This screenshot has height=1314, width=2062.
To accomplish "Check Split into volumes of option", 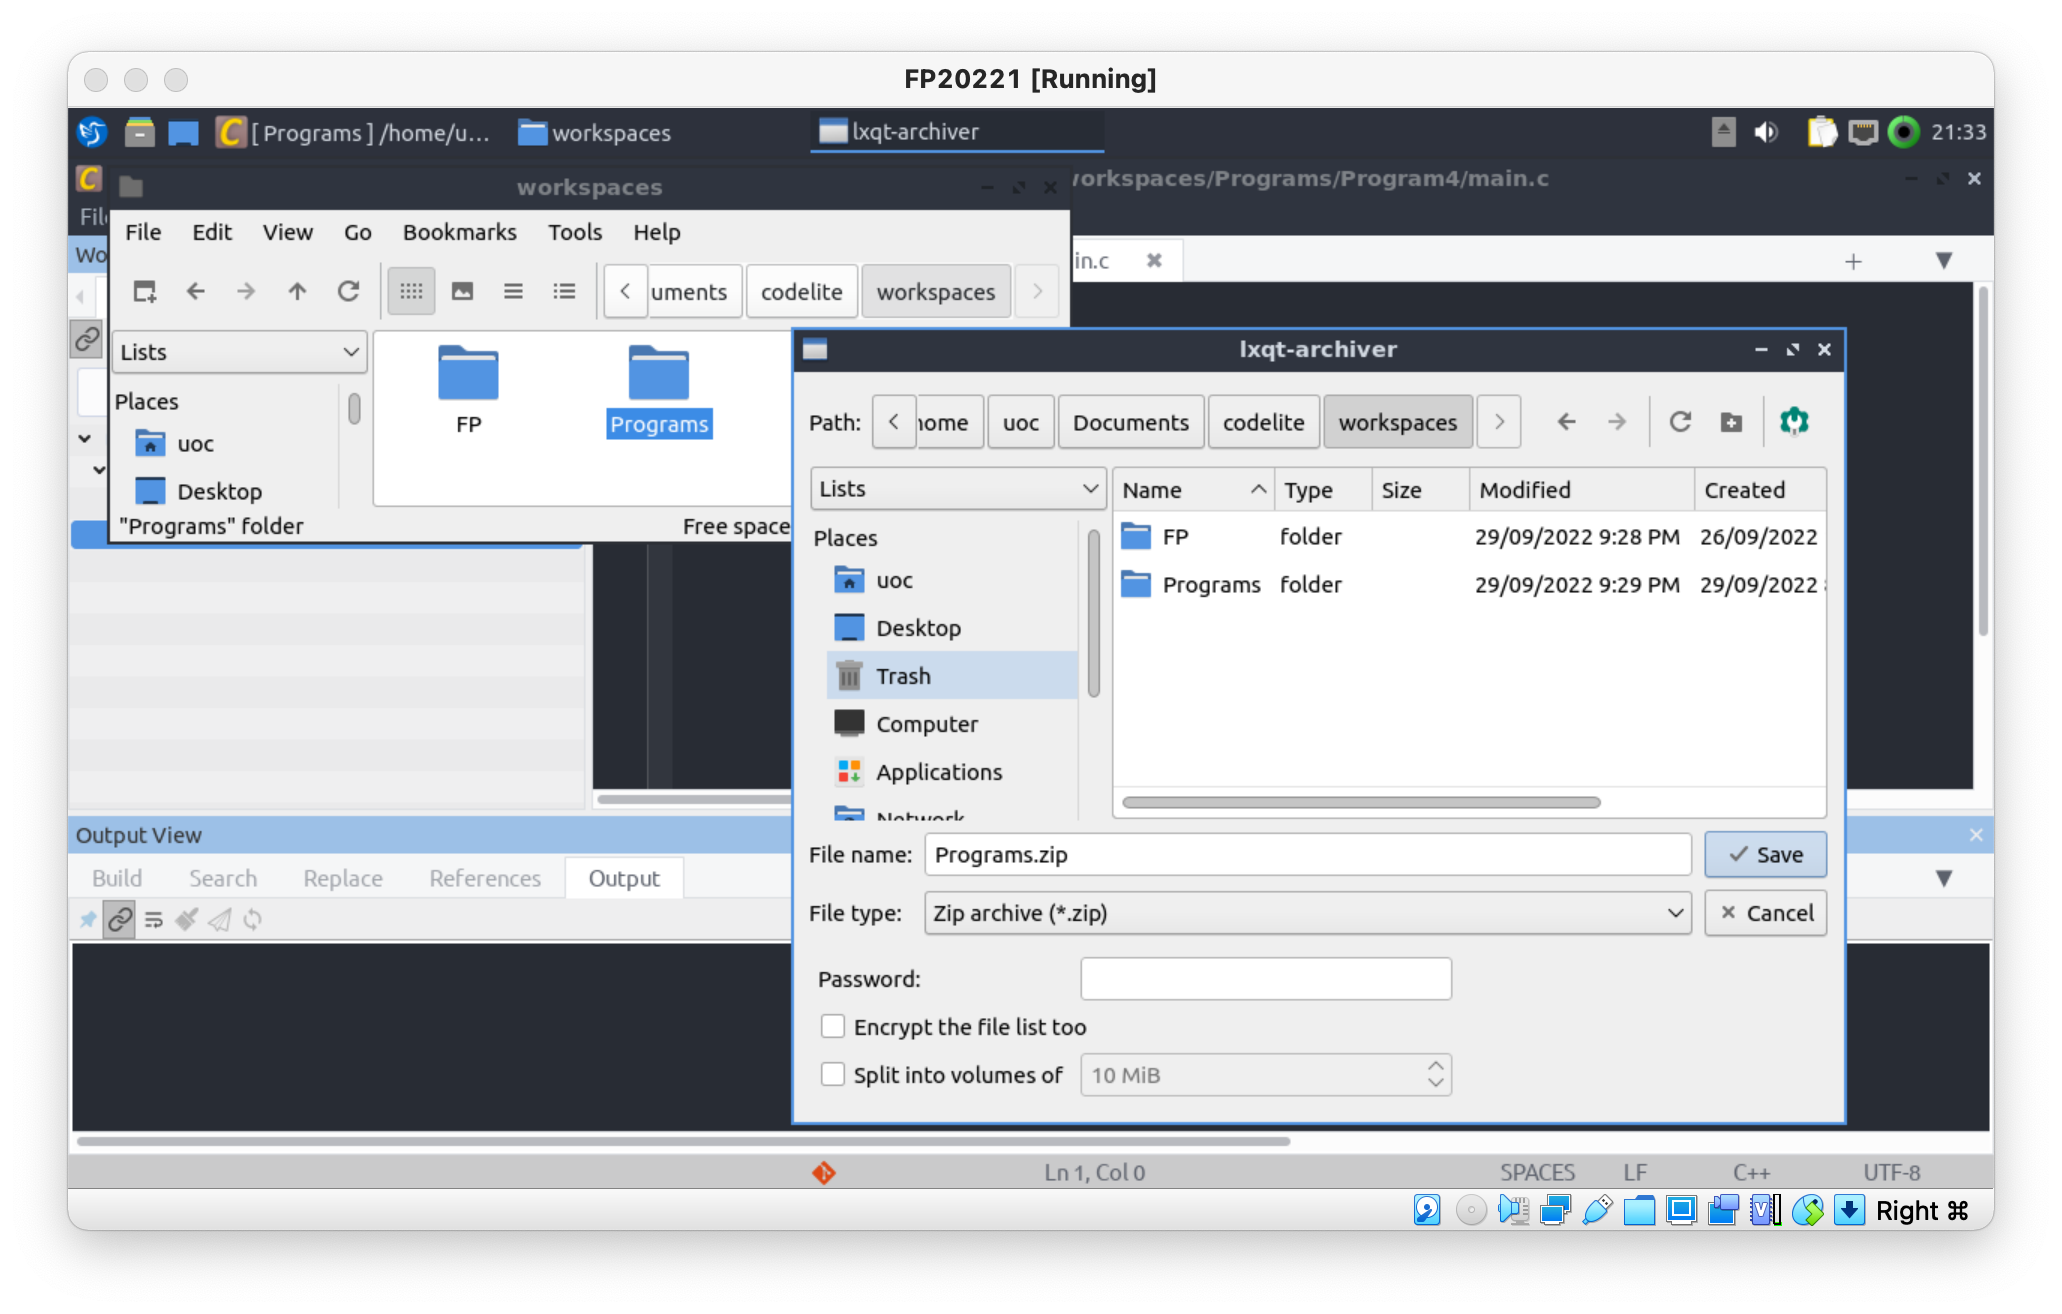I will tap(833, 1075).
